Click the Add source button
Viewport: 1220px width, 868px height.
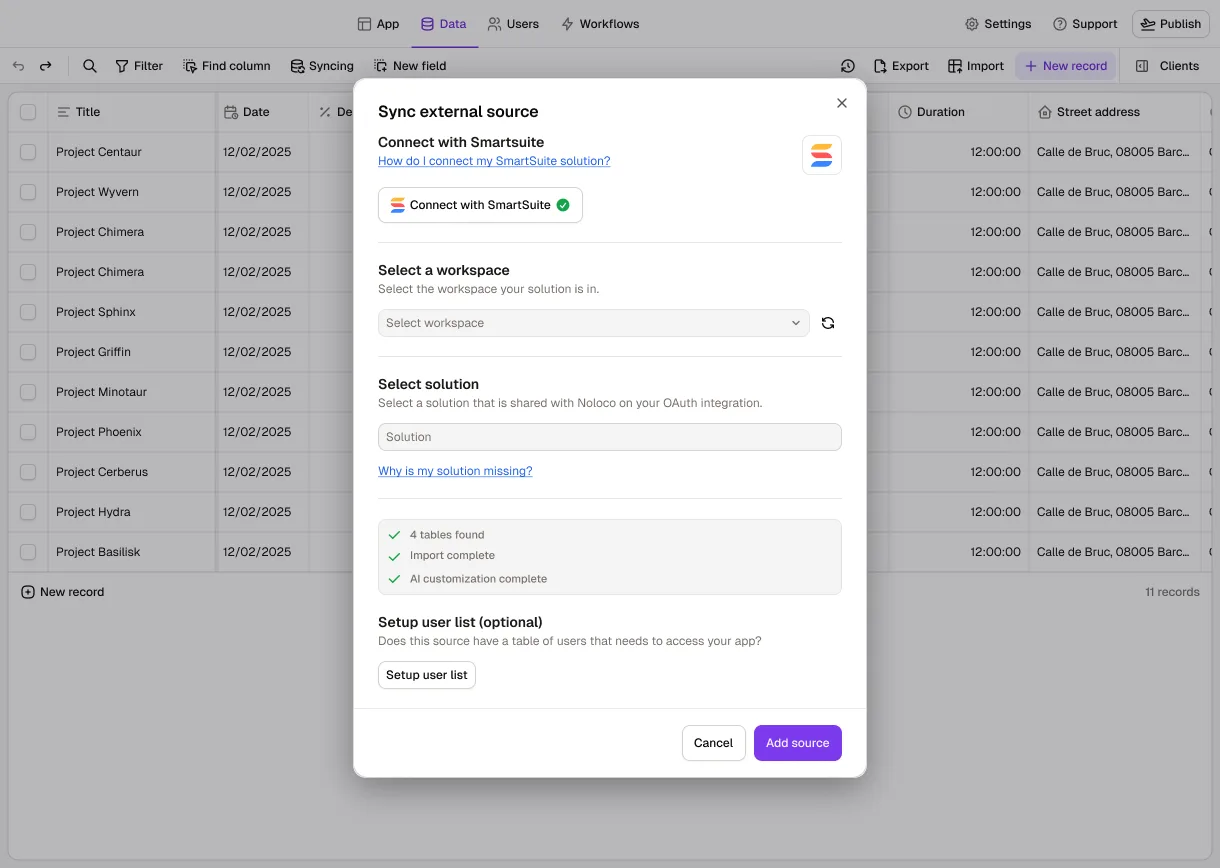pos(798,743)
